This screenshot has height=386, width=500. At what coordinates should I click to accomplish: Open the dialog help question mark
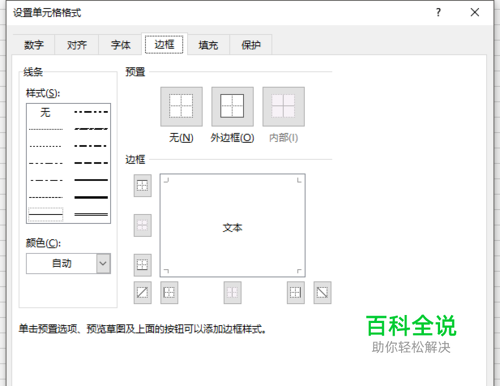pos(438,13)
